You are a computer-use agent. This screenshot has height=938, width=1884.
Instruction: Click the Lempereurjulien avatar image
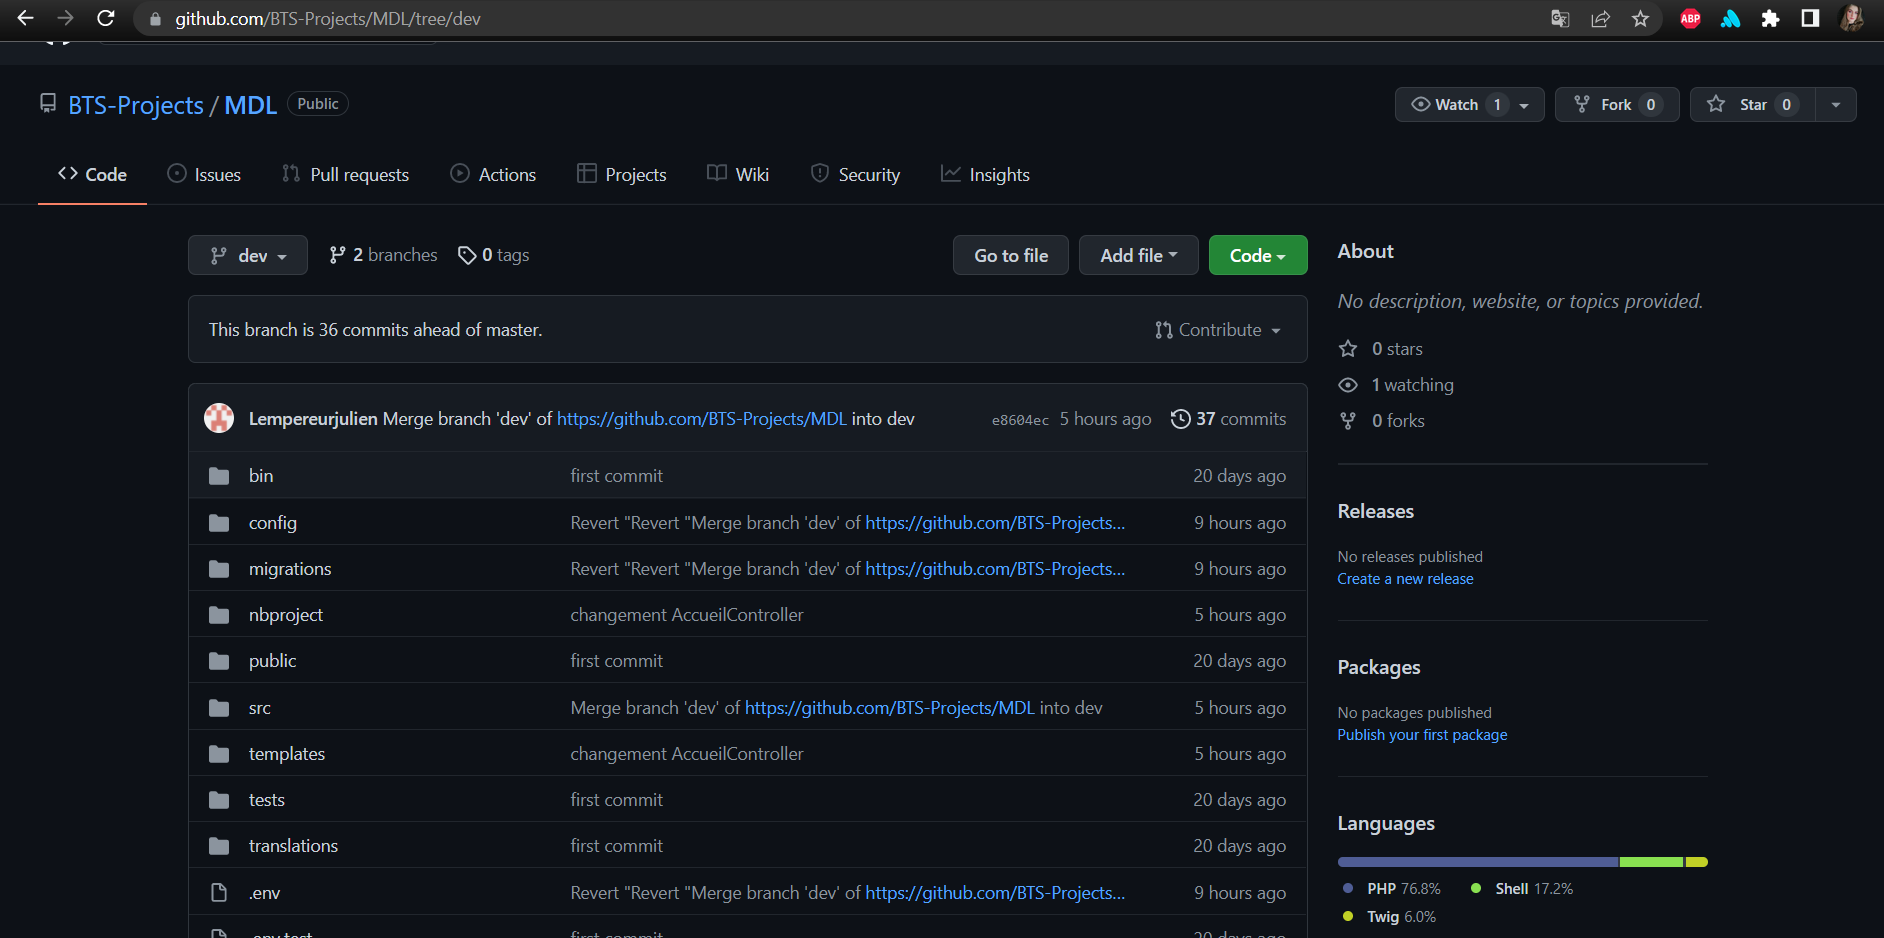pyautogui.click(x=219, y=418)
